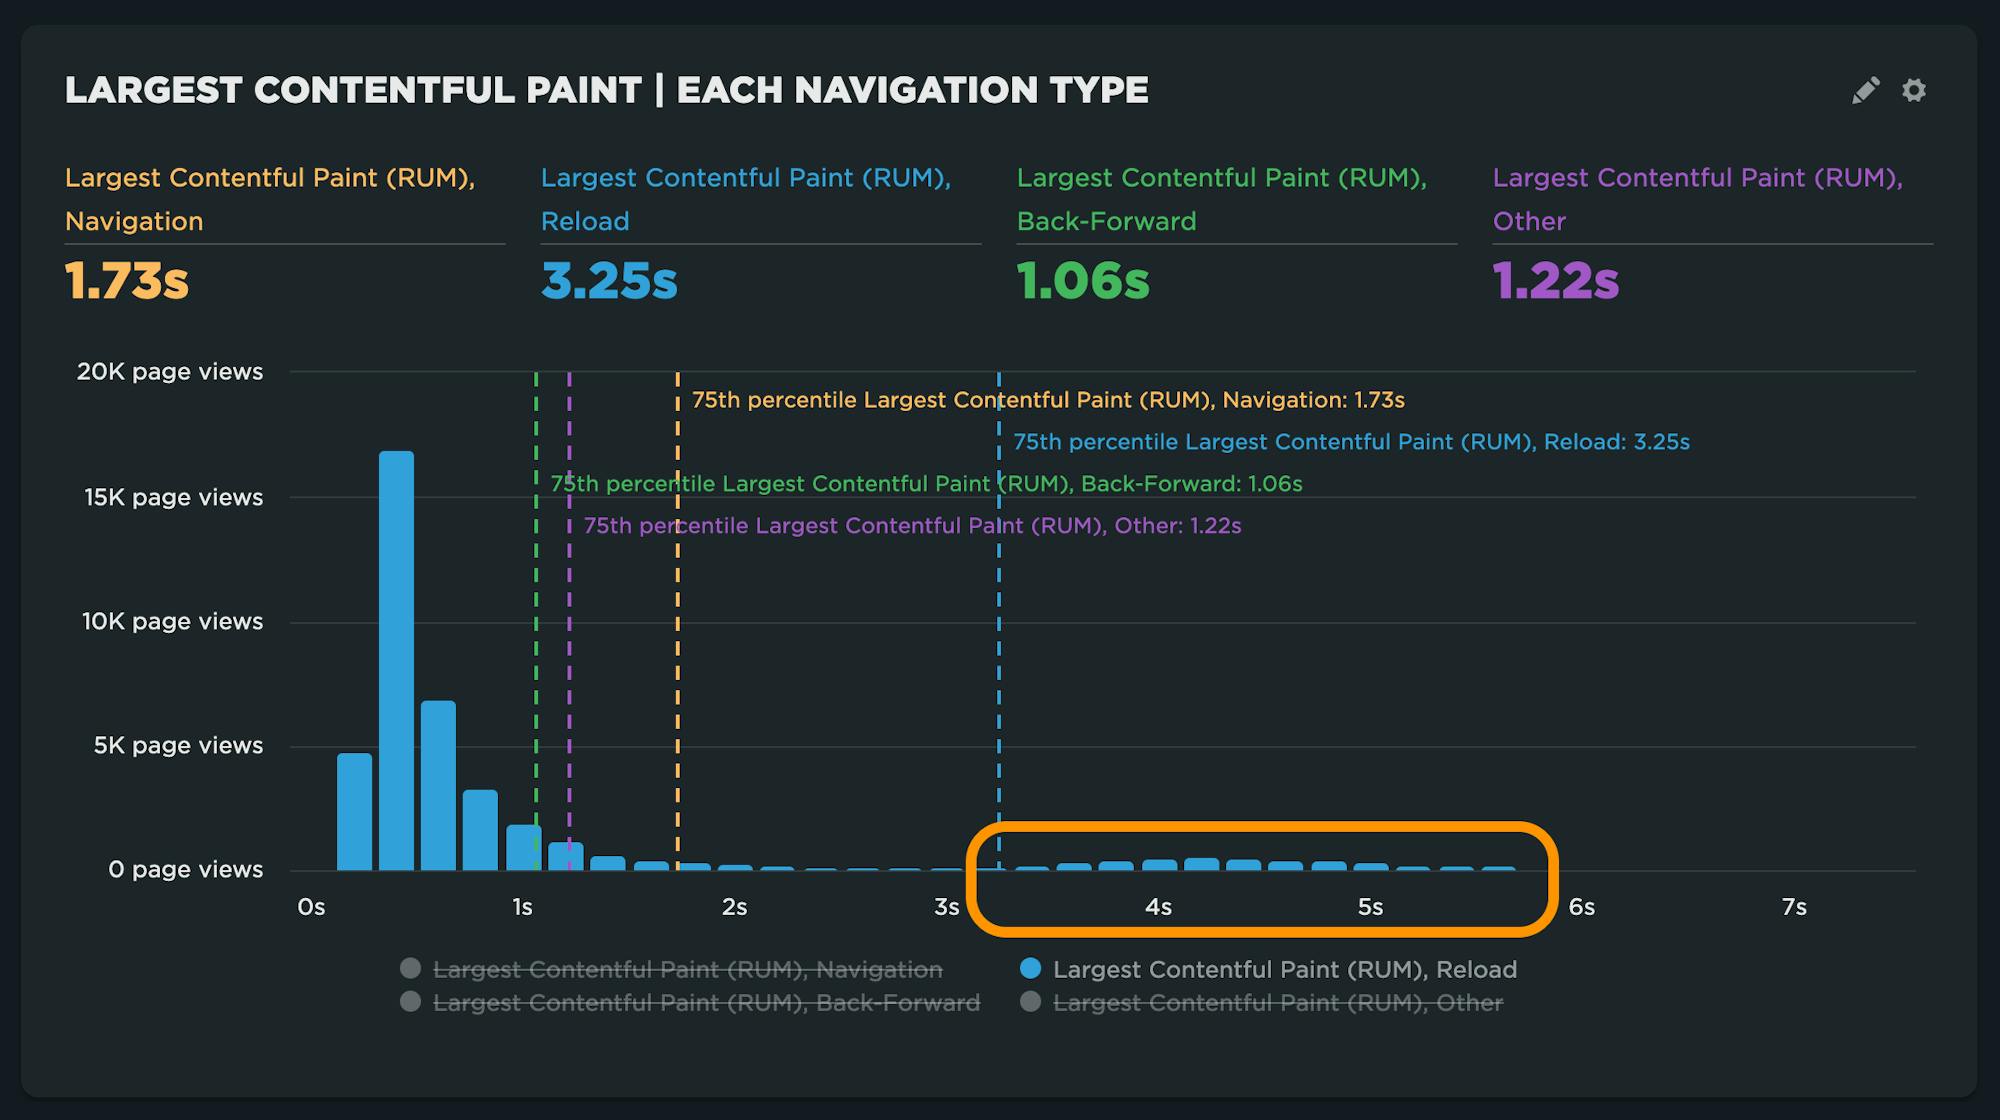Open the gear settings icon
This screenshot has width=2000, height=1120.
pyautogui.click(x=1914, y=90)
